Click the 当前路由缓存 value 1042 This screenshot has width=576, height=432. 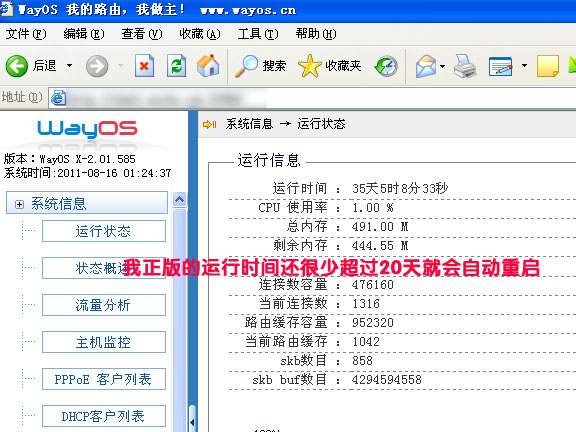(366, 342)
